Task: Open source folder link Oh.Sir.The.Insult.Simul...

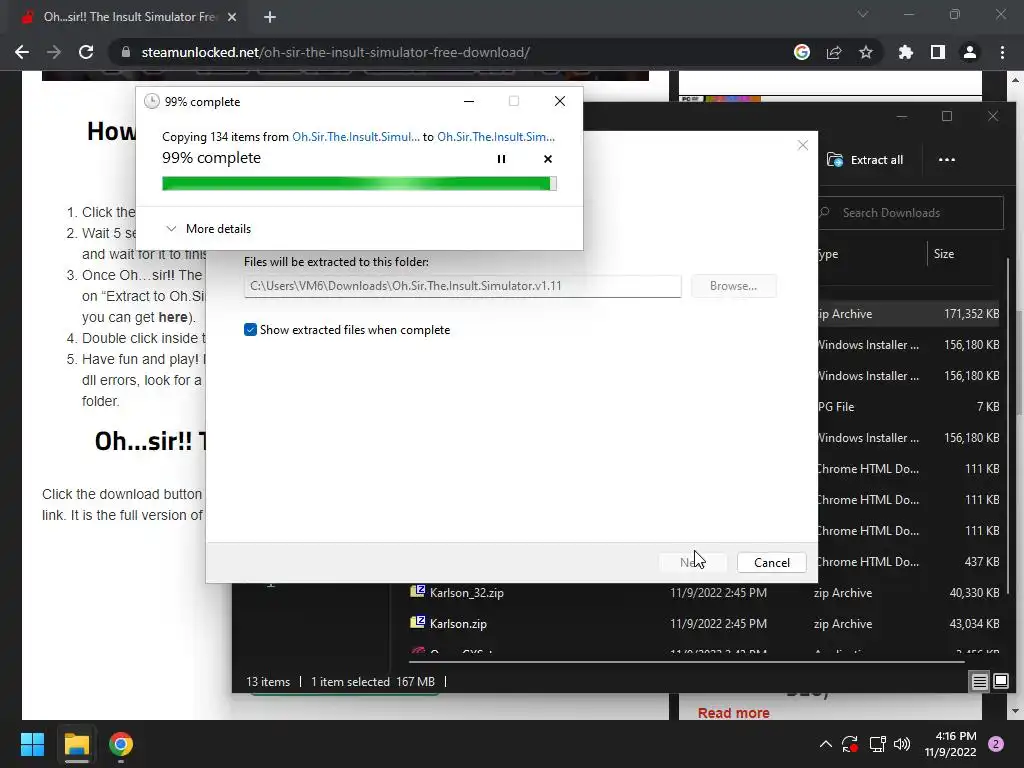Action: (356, 136)
